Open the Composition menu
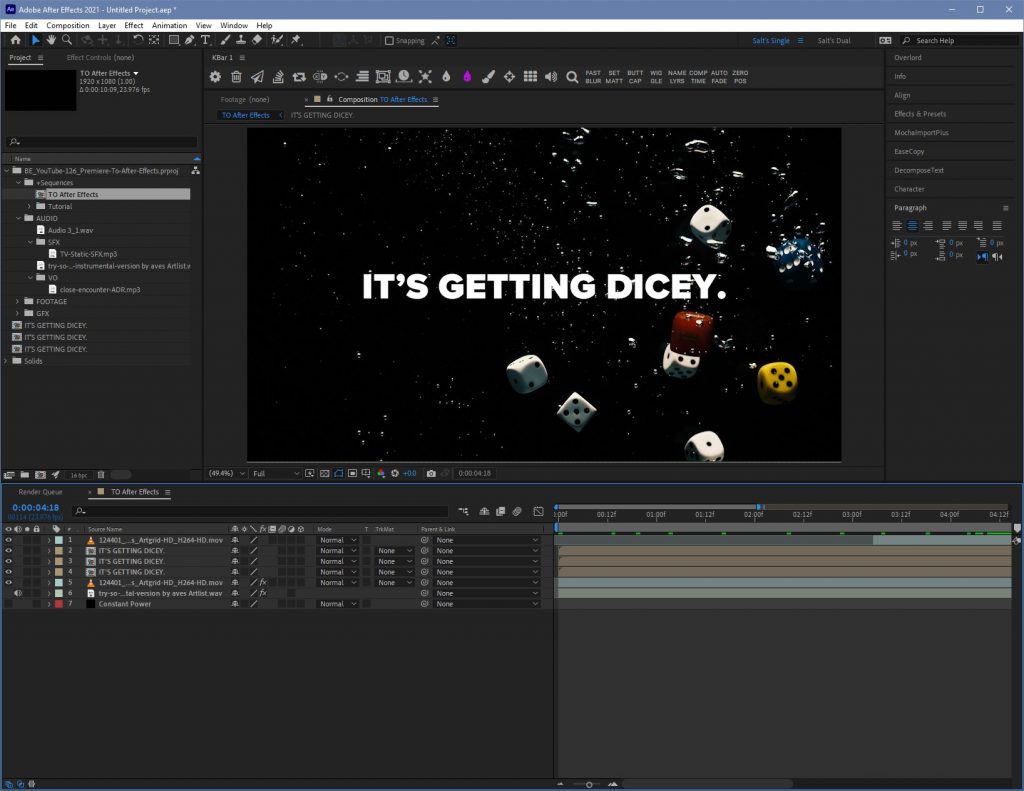Viewport: 1024px width, 791px height. pyautogui.click(x=68, y=25)
